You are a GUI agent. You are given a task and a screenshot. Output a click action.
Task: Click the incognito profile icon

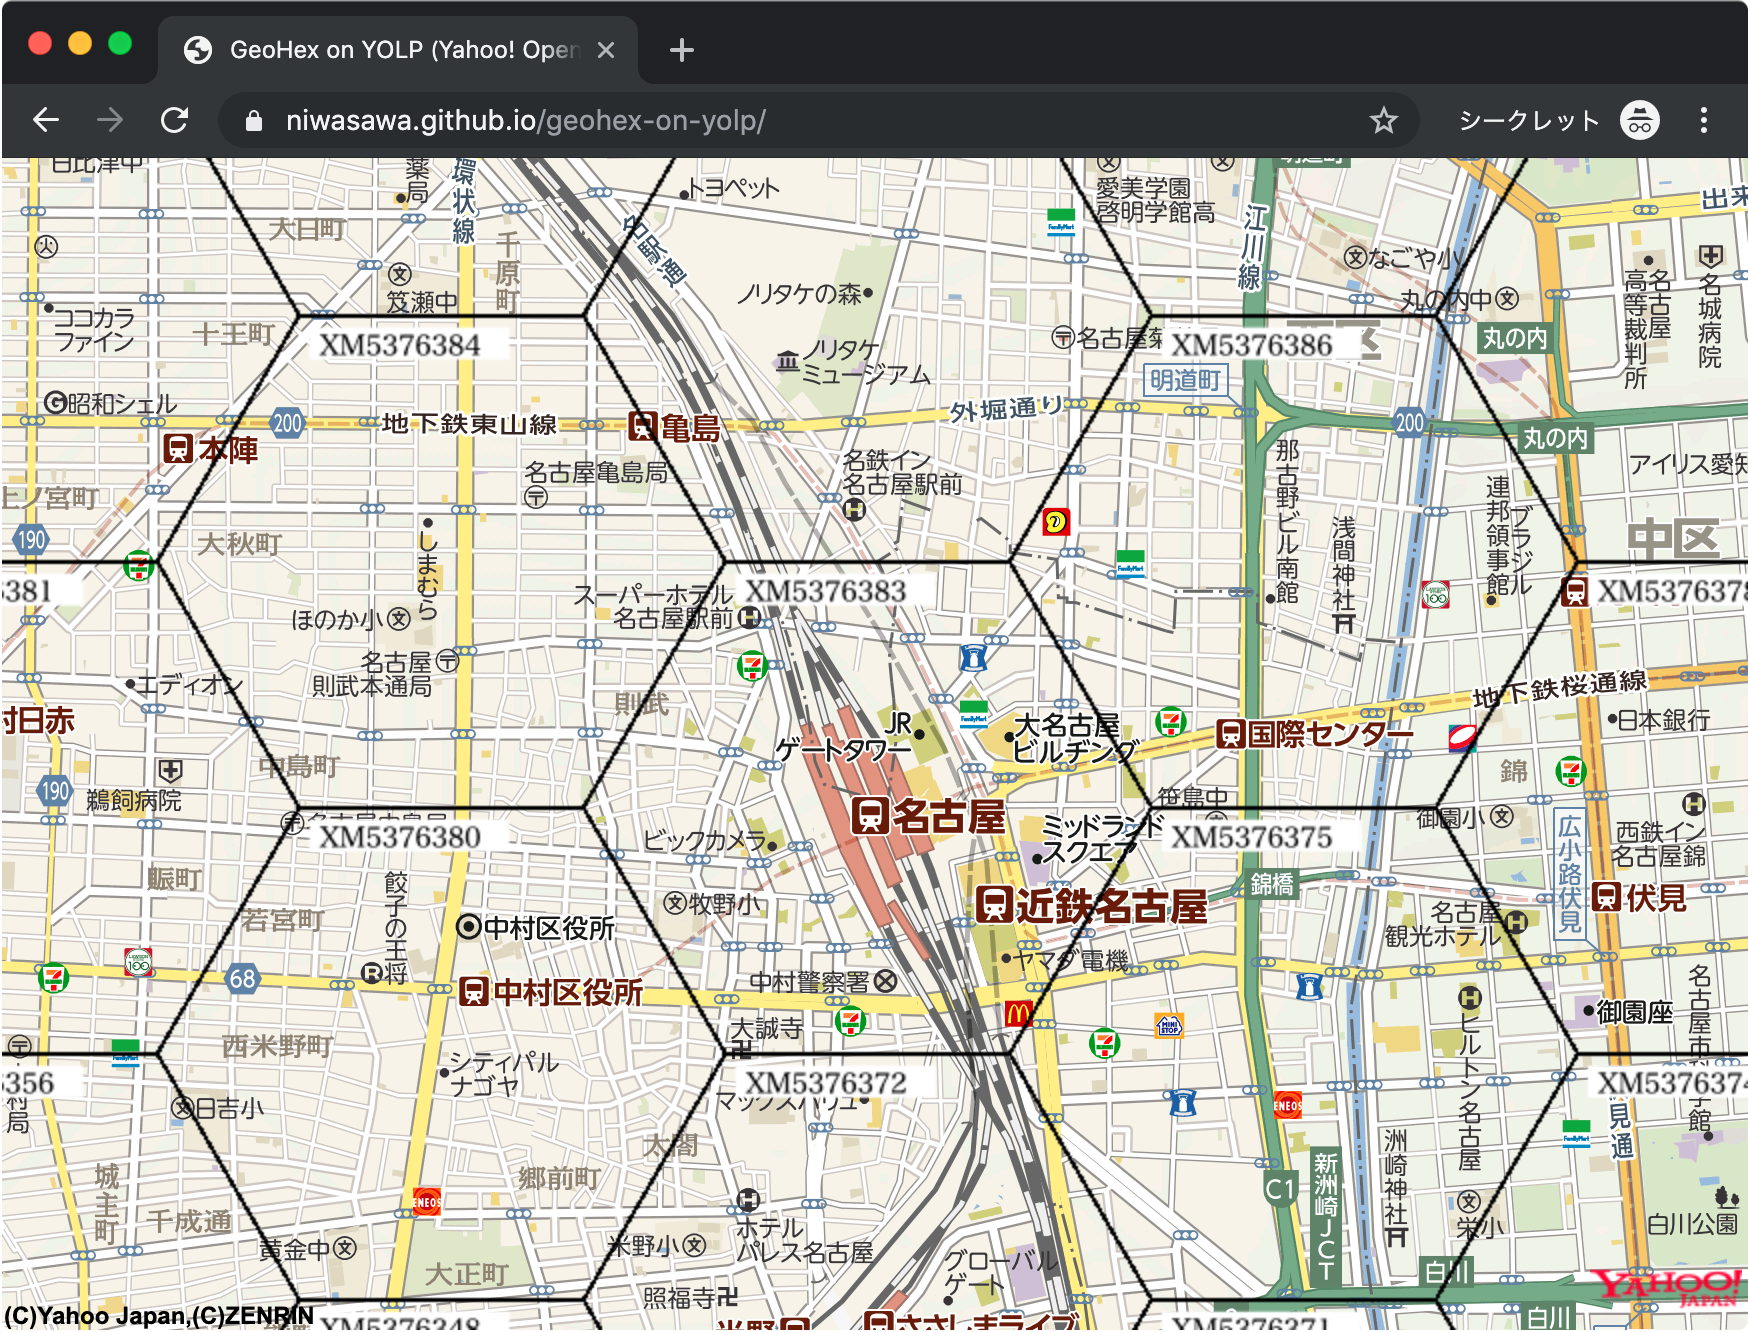coord(1640,121)
